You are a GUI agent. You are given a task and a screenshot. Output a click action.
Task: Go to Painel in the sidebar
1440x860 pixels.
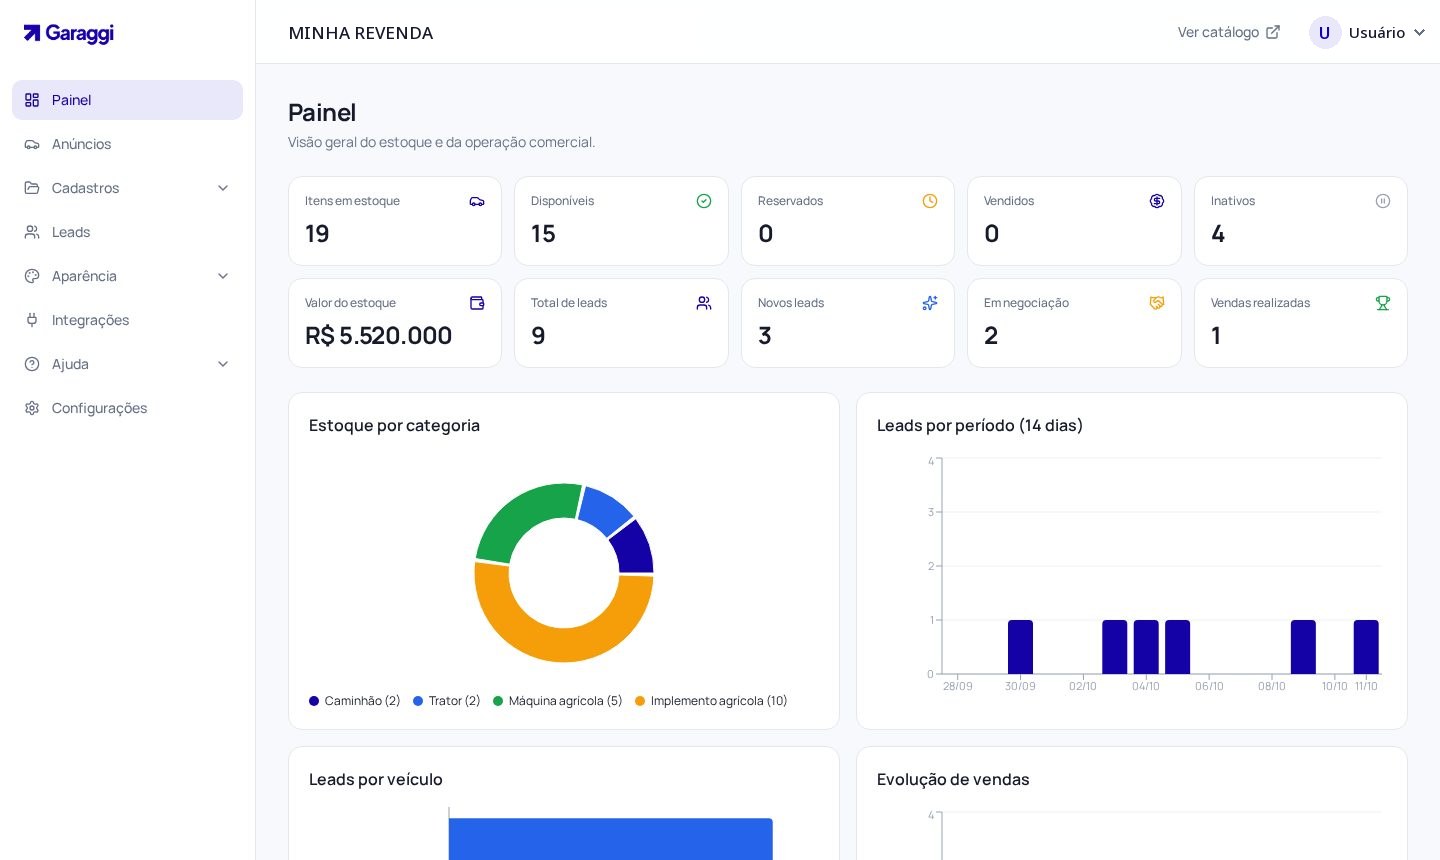(x=127, y=100)
